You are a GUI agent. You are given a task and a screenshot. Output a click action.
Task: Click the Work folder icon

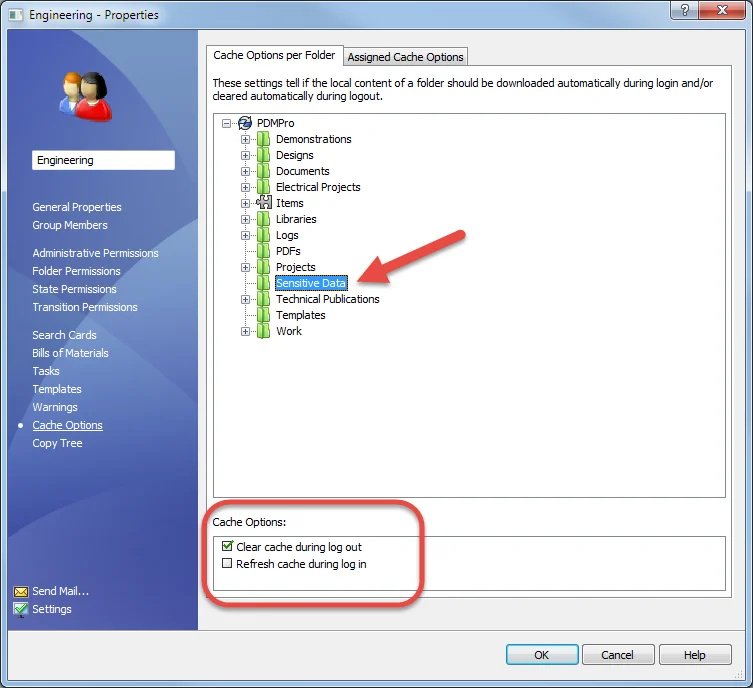[263, 331]
